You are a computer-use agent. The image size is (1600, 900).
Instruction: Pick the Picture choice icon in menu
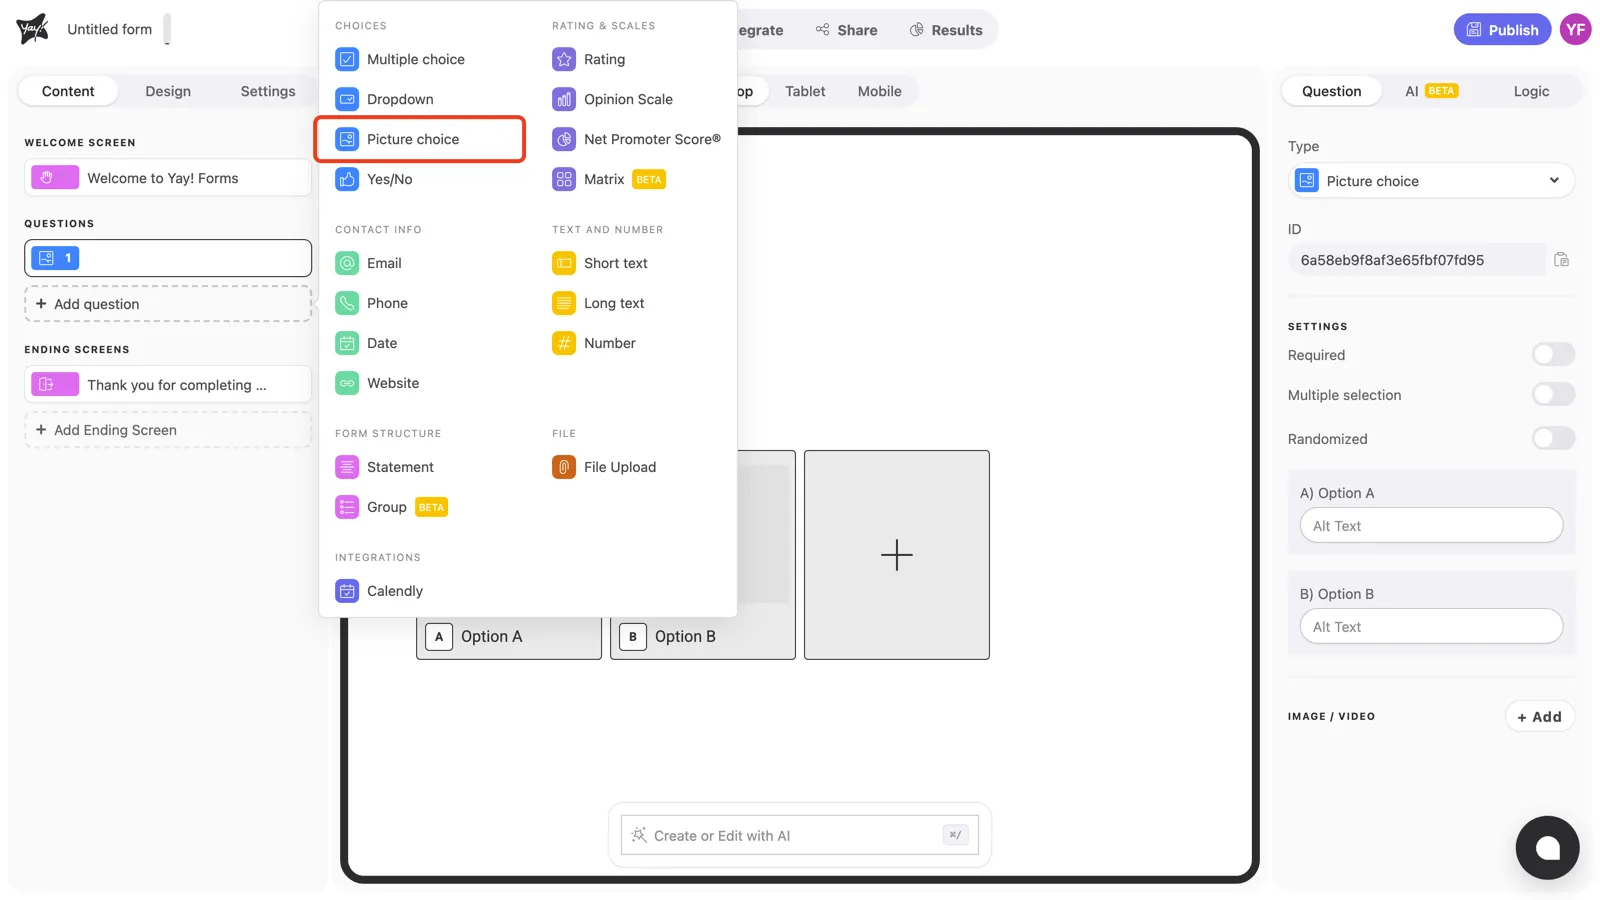[x=347, y=139]
